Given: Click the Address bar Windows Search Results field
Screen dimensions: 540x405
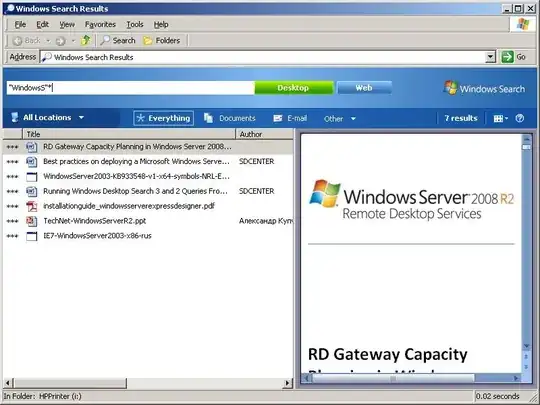Looking at the screenshot, I should click(262, 57).
